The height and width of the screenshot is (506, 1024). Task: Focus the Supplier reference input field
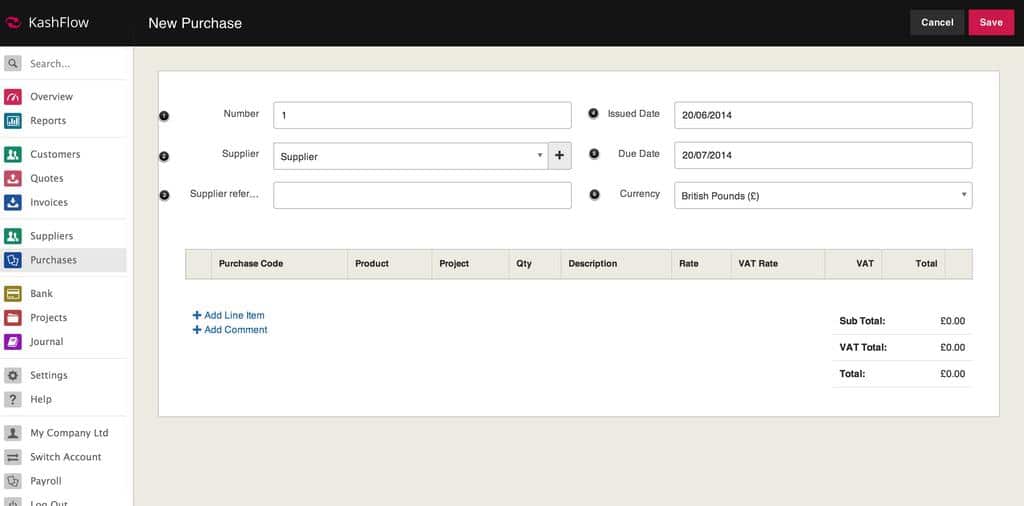(422, 195)
